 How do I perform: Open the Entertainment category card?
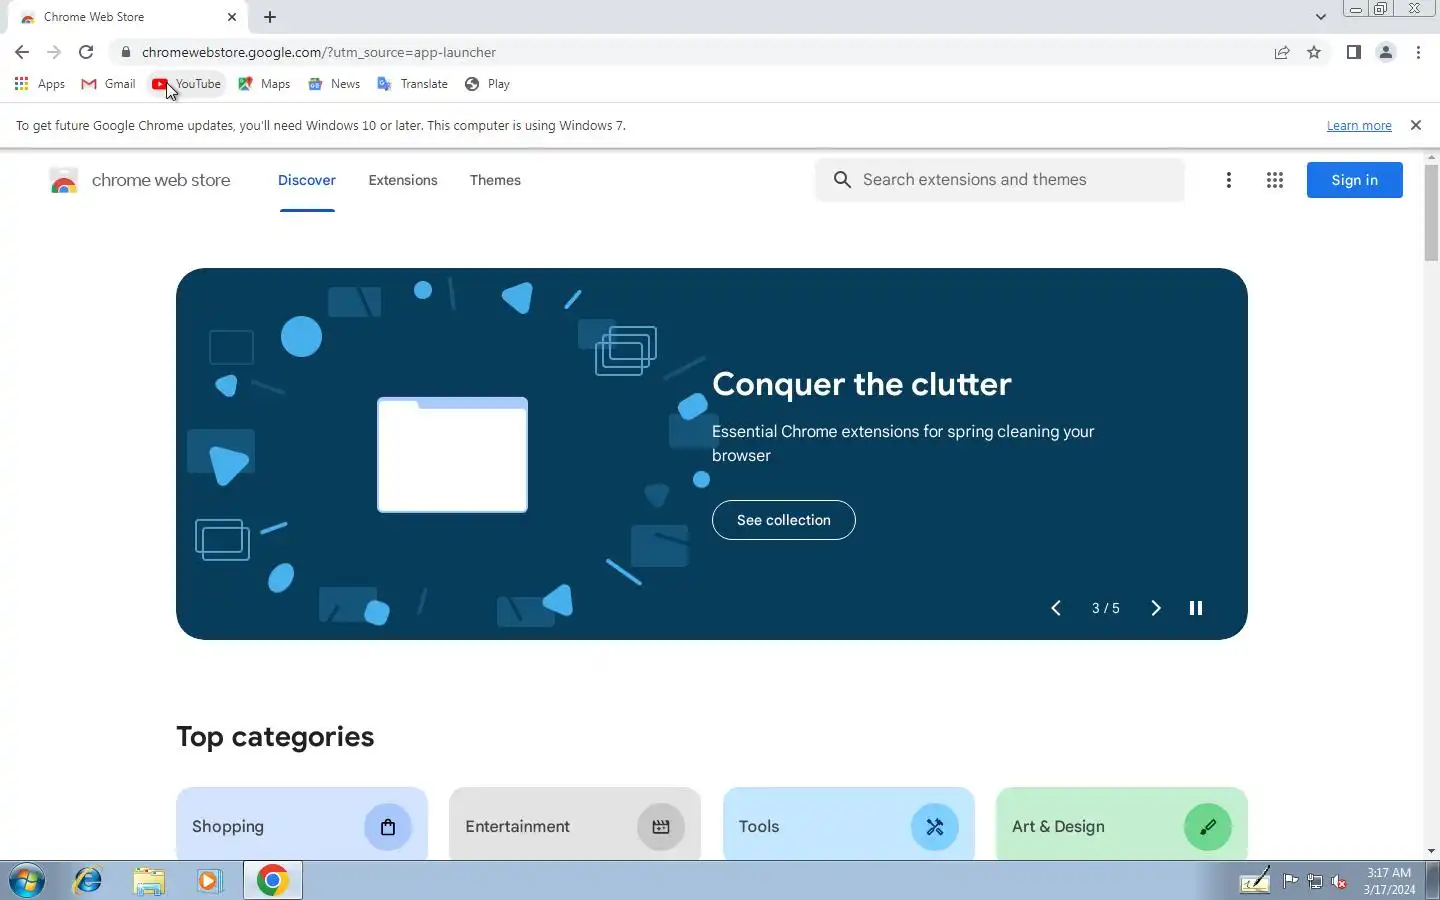tap(575, 825)
